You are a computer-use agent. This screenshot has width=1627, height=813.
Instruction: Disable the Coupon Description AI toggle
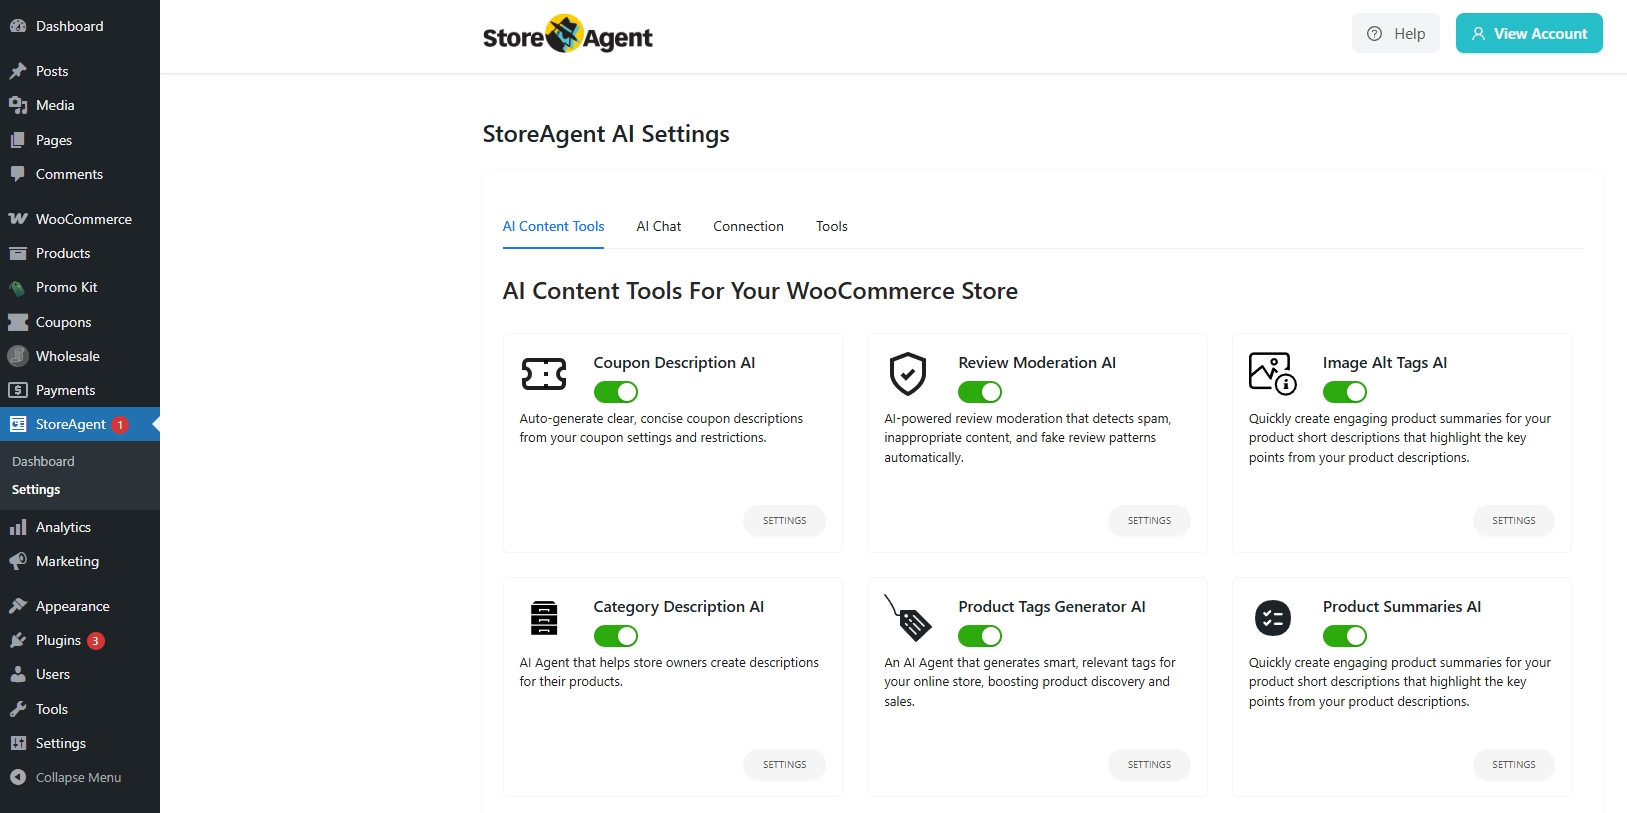pyautogui.click(x=616, y=392)
